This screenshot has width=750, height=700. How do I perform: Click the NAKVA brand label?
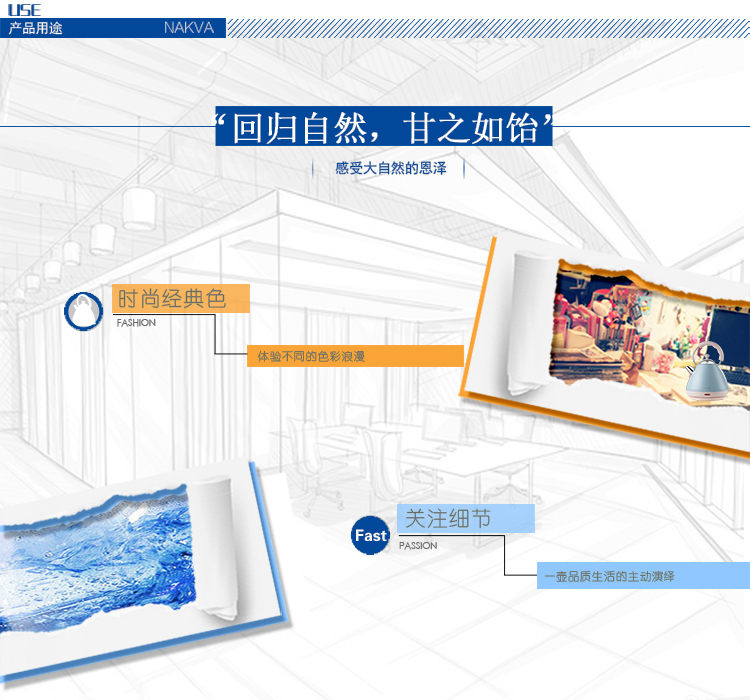[189, 28]
